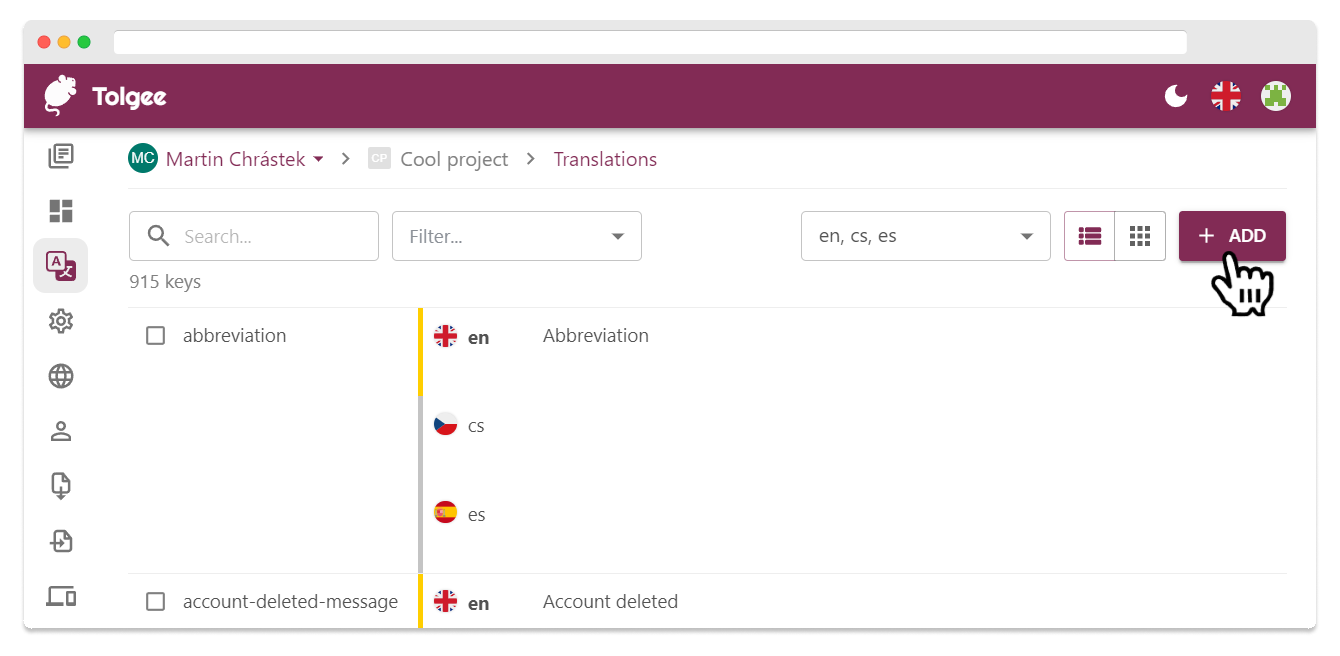Open project members person icon
Screen dimensions: 1340x656
(x=61, y=431)
